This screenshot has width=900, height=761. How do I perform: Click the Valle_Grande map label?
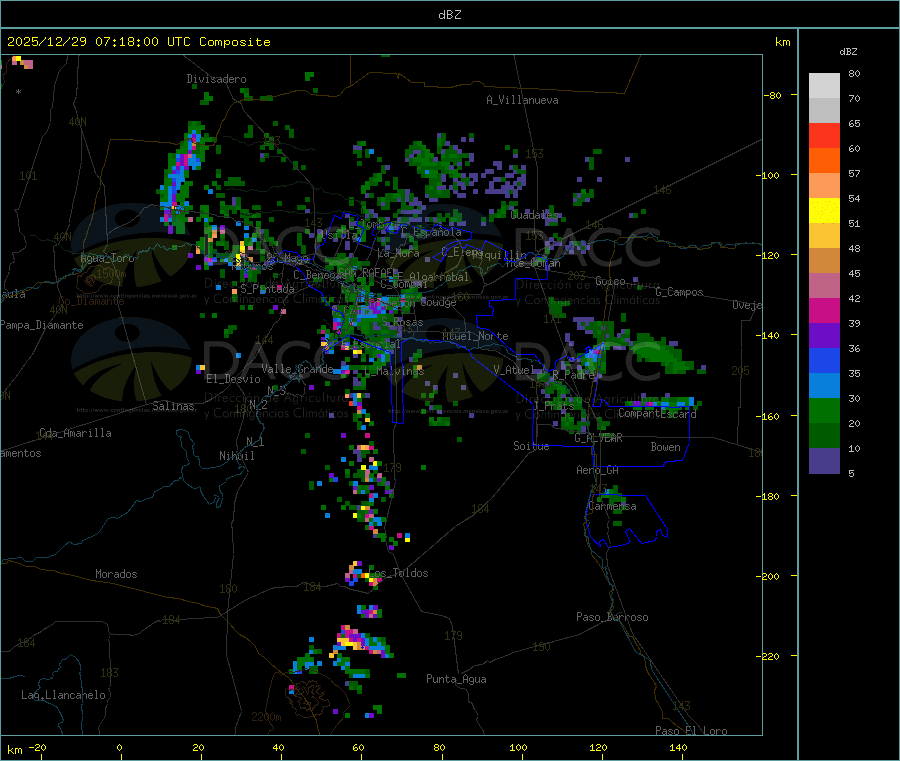pos(297,369)
